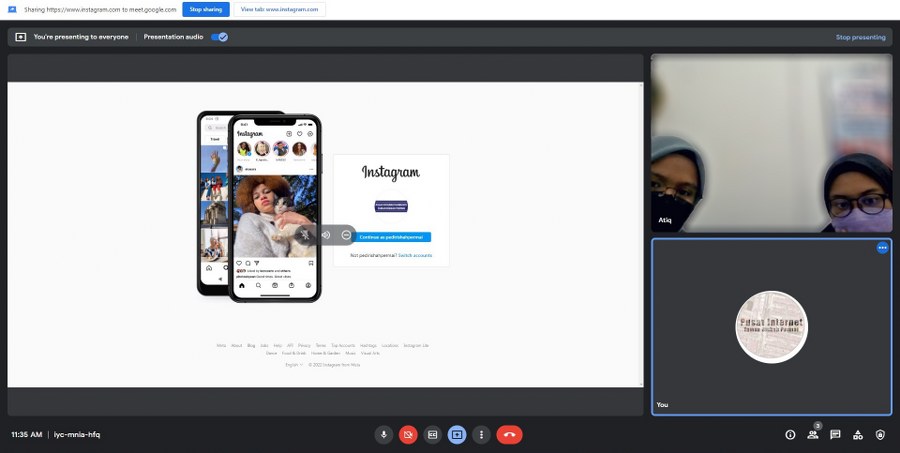Open the About footer link

click(236, 346)
